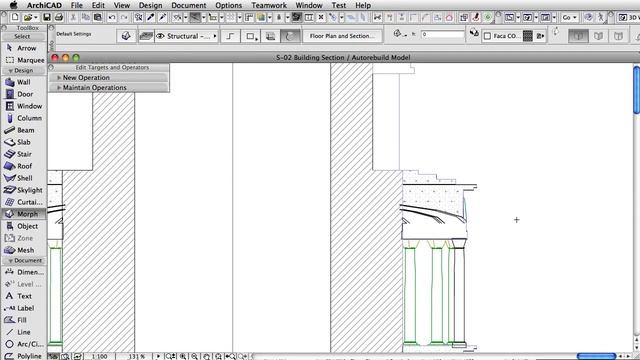Toggle the third book-shaped geometry method button
The width and height of the screenshot is (640, 360).
618,36
